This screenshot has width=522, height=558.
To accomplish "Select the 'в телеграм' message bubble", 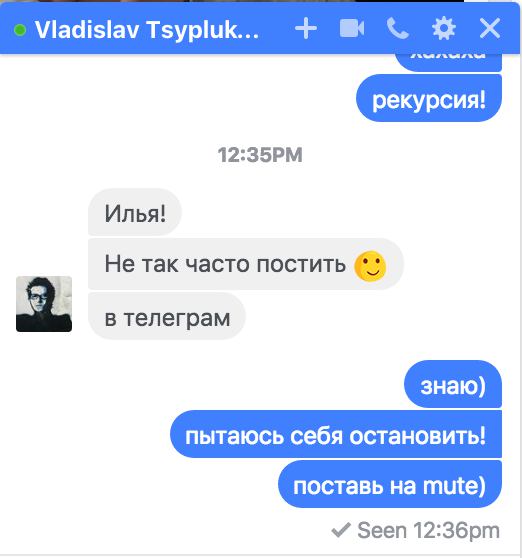I will [167, 316].
